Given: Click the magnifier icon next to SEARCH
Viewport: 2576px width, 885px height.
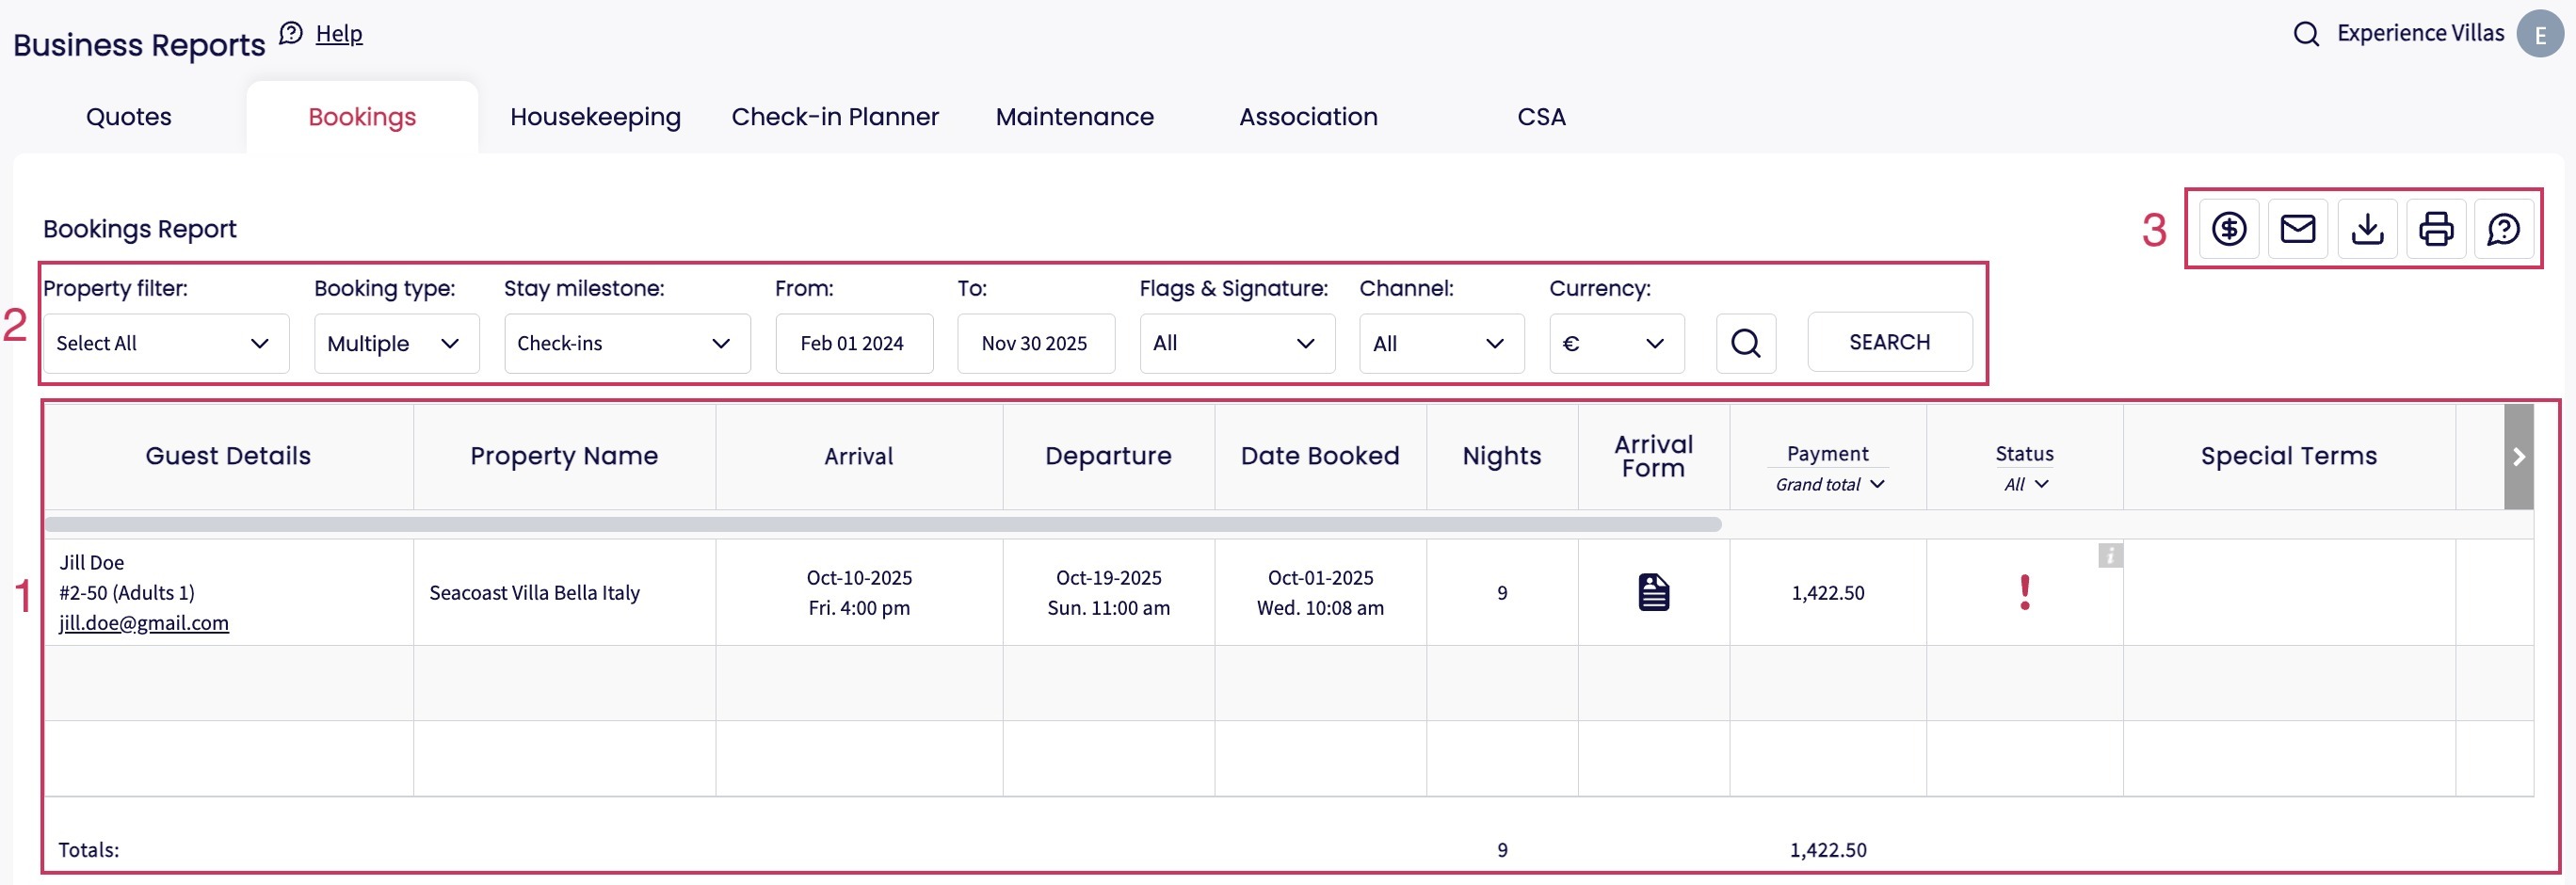Looking at the screenshot, I should (x=1745, y=343).
